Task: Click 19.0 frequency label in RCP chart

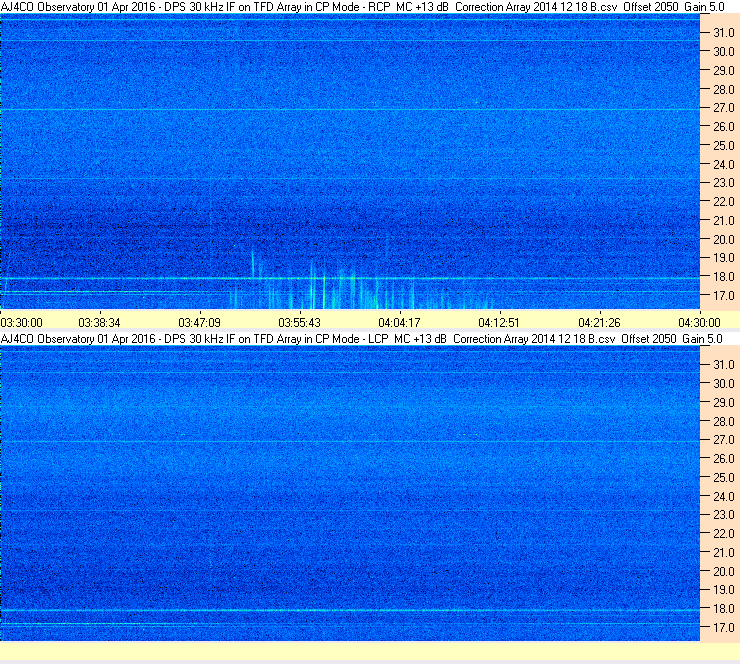Action: pyautogui.click(x=724, y=258)
